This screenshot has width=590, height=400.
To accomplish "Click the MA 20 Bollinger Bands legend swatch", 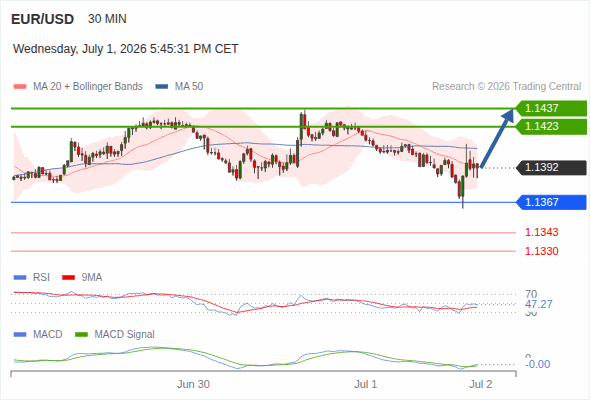I will click(x=20, y=87).
